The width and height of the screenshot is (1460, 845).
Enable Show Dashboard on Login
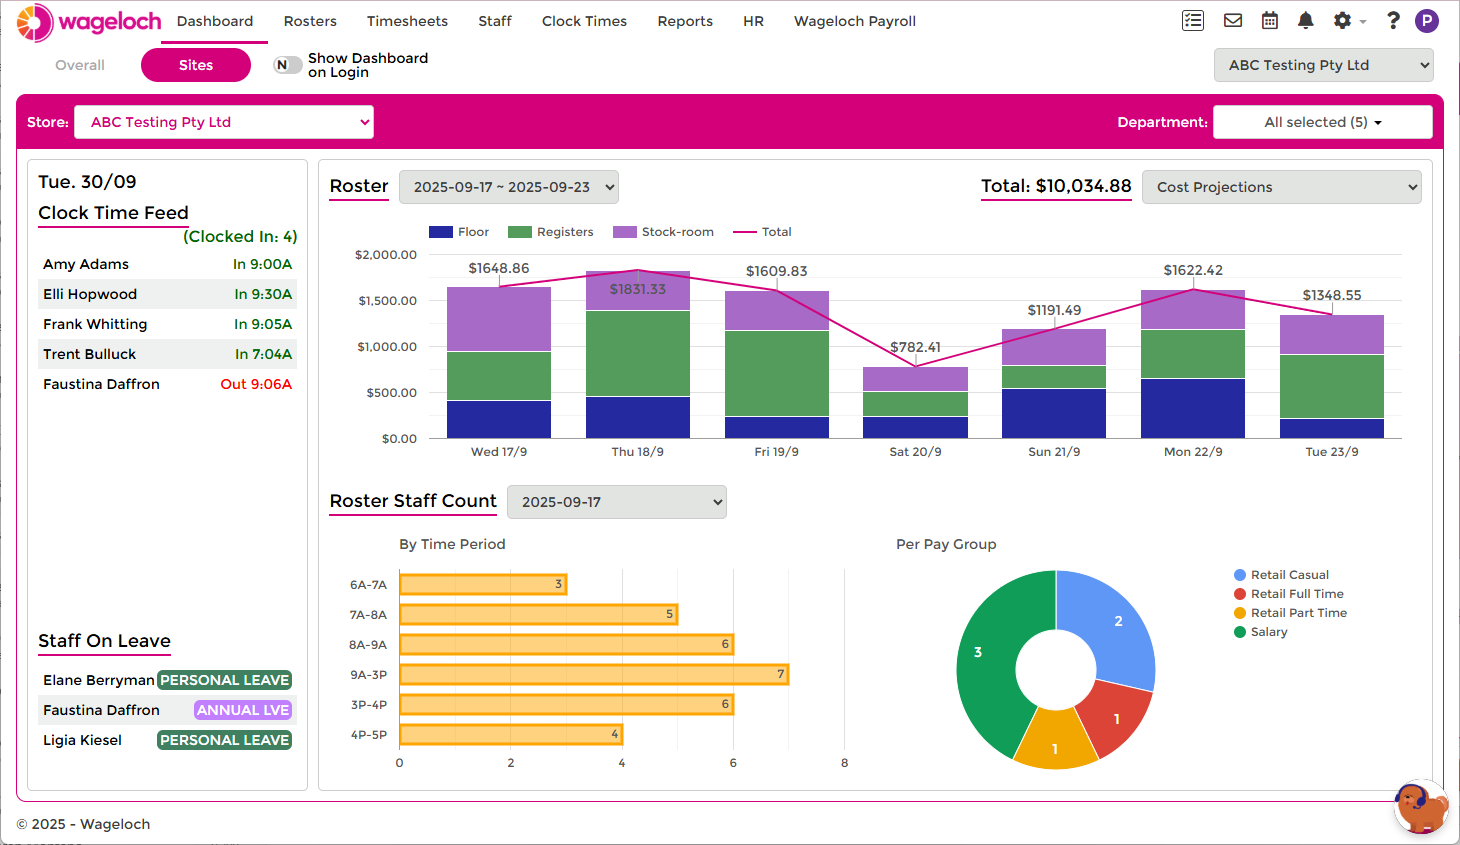point(287,64)
